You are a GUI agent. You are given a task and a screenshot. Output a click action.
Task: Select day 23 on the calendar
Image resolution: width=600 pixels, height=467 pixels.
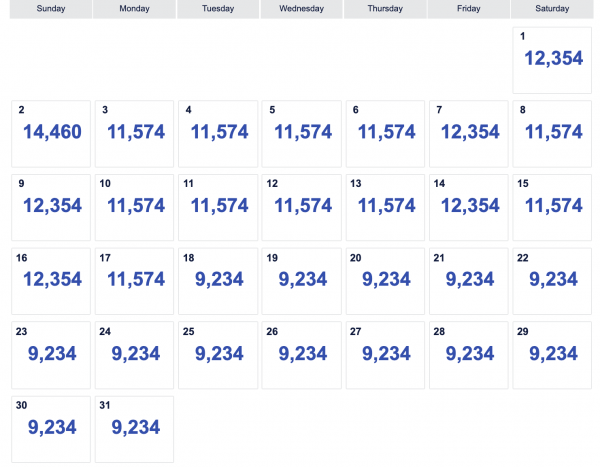[51, 354]
